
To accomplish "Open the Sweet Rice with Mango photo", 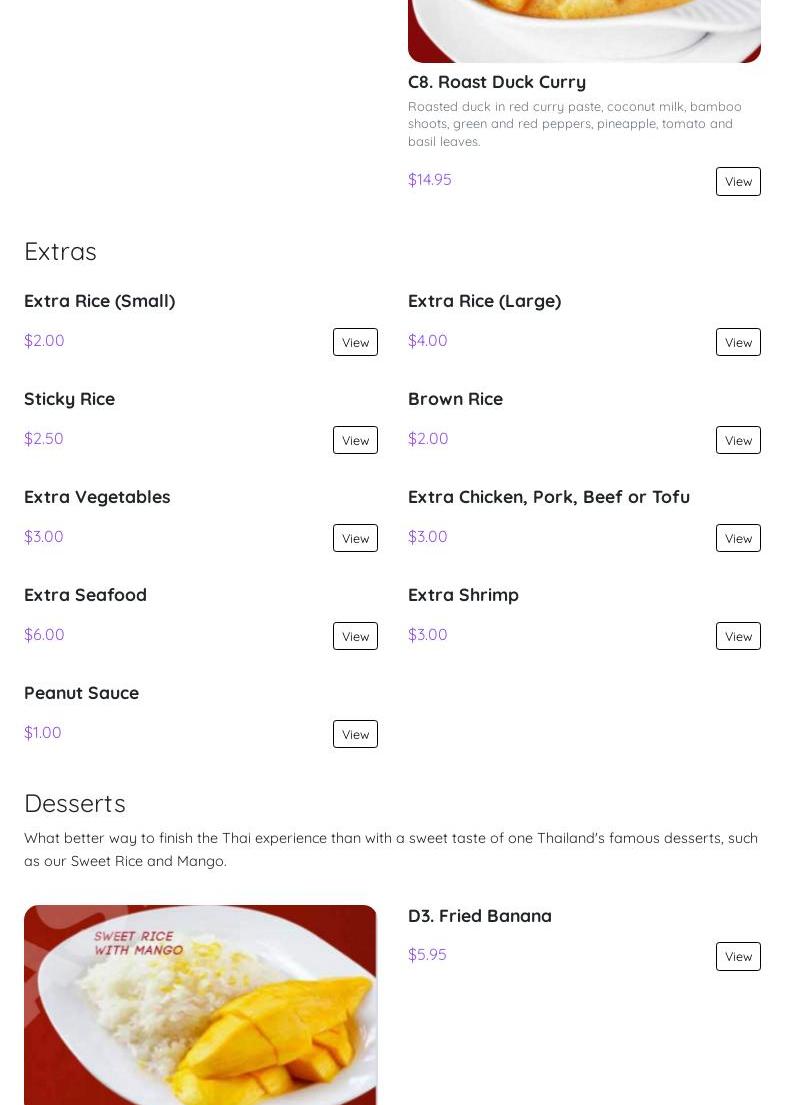I will click(x=200, y=1005).
